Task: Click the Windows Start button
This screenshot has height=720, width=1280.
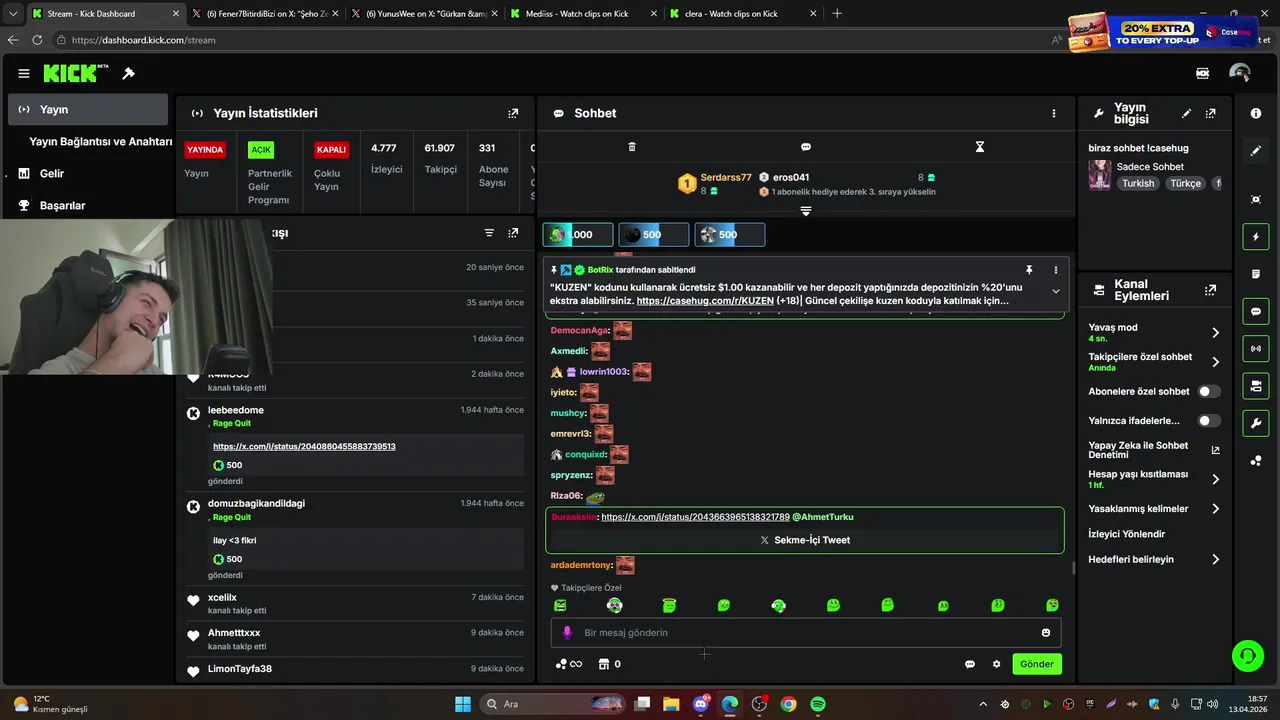Action: pyautogui.click(x=463, y=704)
